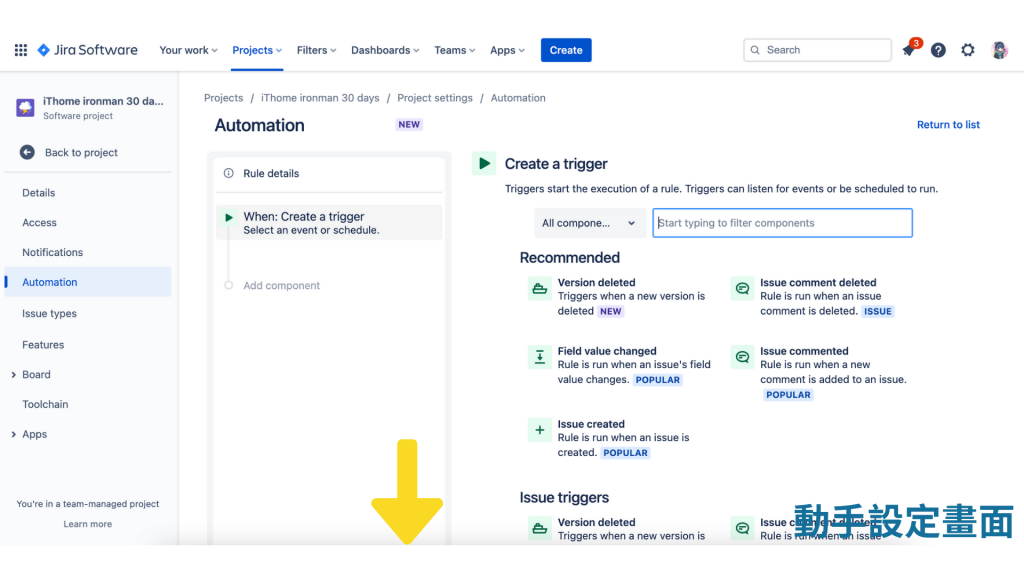1024x576 pixels.
Task: Open the user profile avatar
Action: click(x=999, y=50)
